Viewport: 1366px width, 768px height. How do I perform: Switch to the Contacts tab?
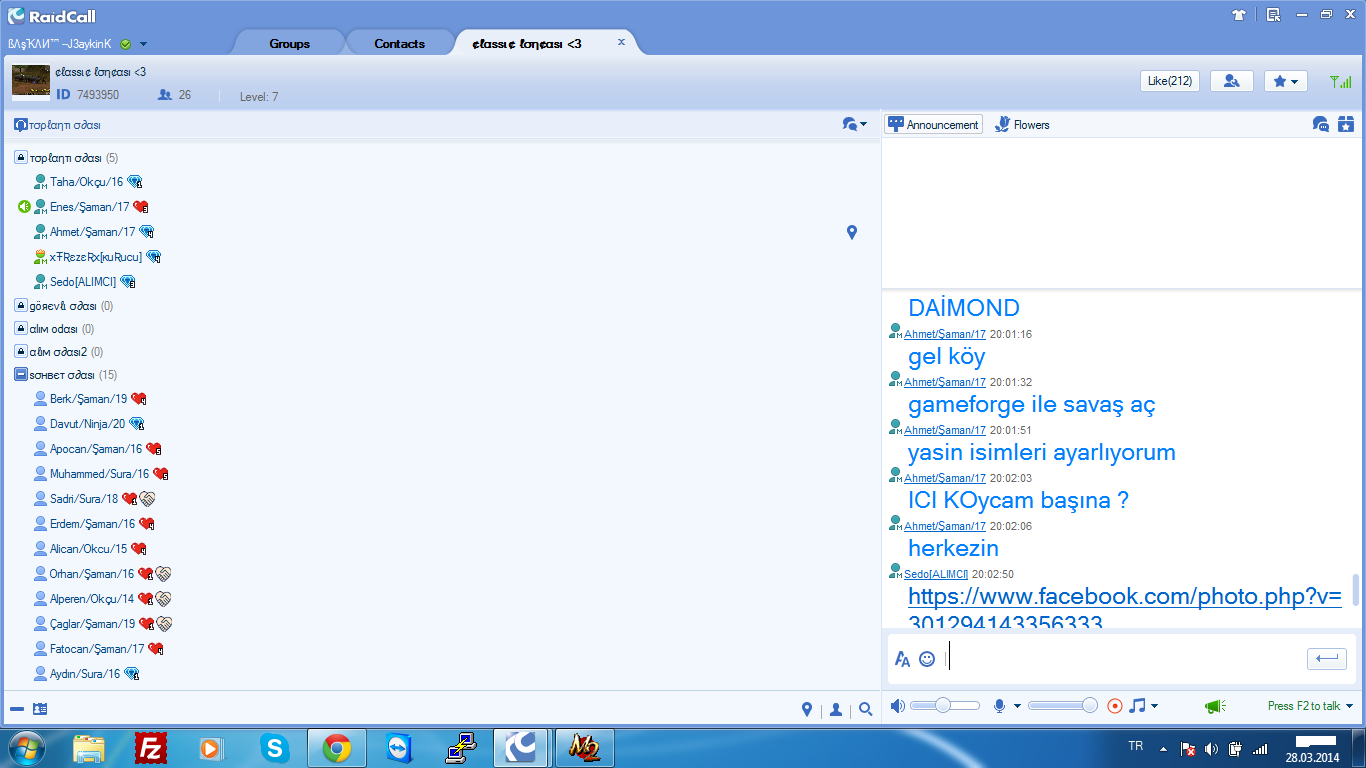(x=399, y=44)
